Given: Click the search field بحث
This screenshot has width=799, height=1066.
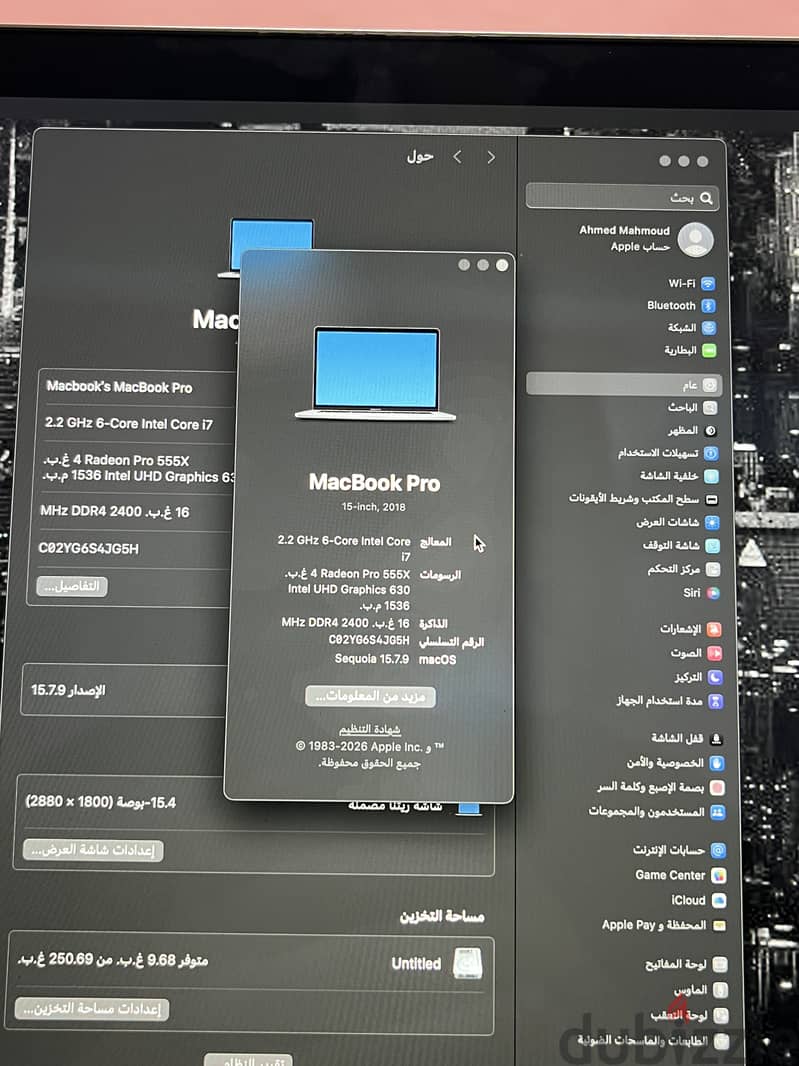Looking at the screenshot, I should (x=622, y=197).
